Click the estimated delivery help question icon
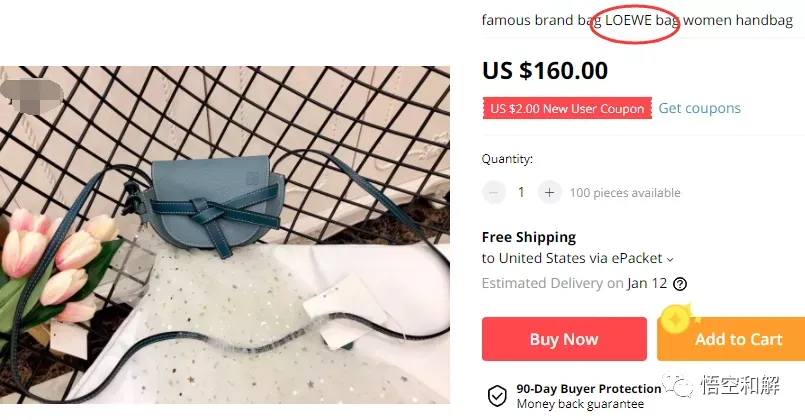The width and height of the screenshot is (805, 420). pos(680,283)
